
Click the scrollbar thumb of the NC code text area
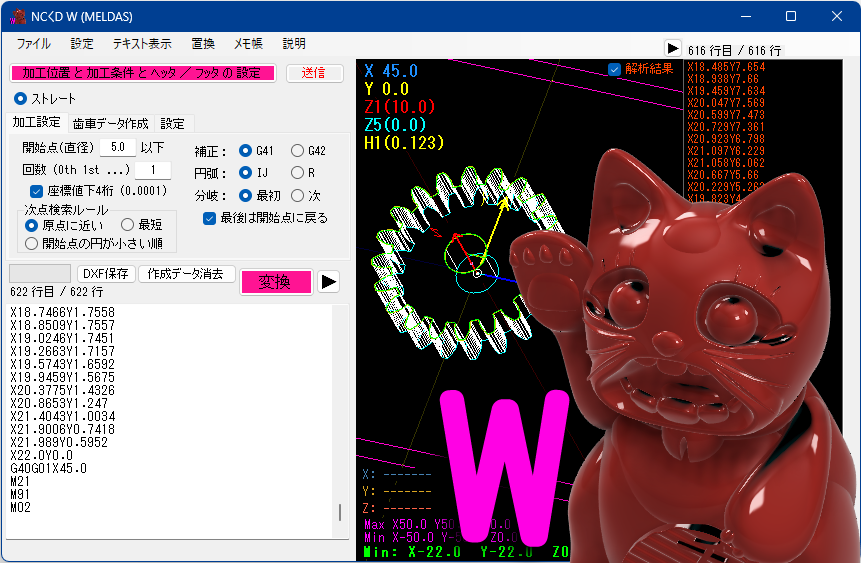tap(340, 512)
